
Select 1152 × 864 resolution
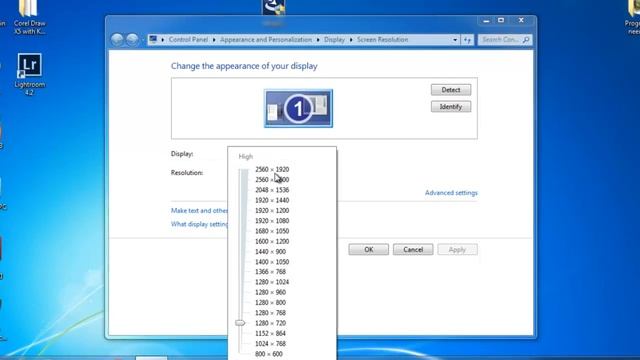click(270, 333)
